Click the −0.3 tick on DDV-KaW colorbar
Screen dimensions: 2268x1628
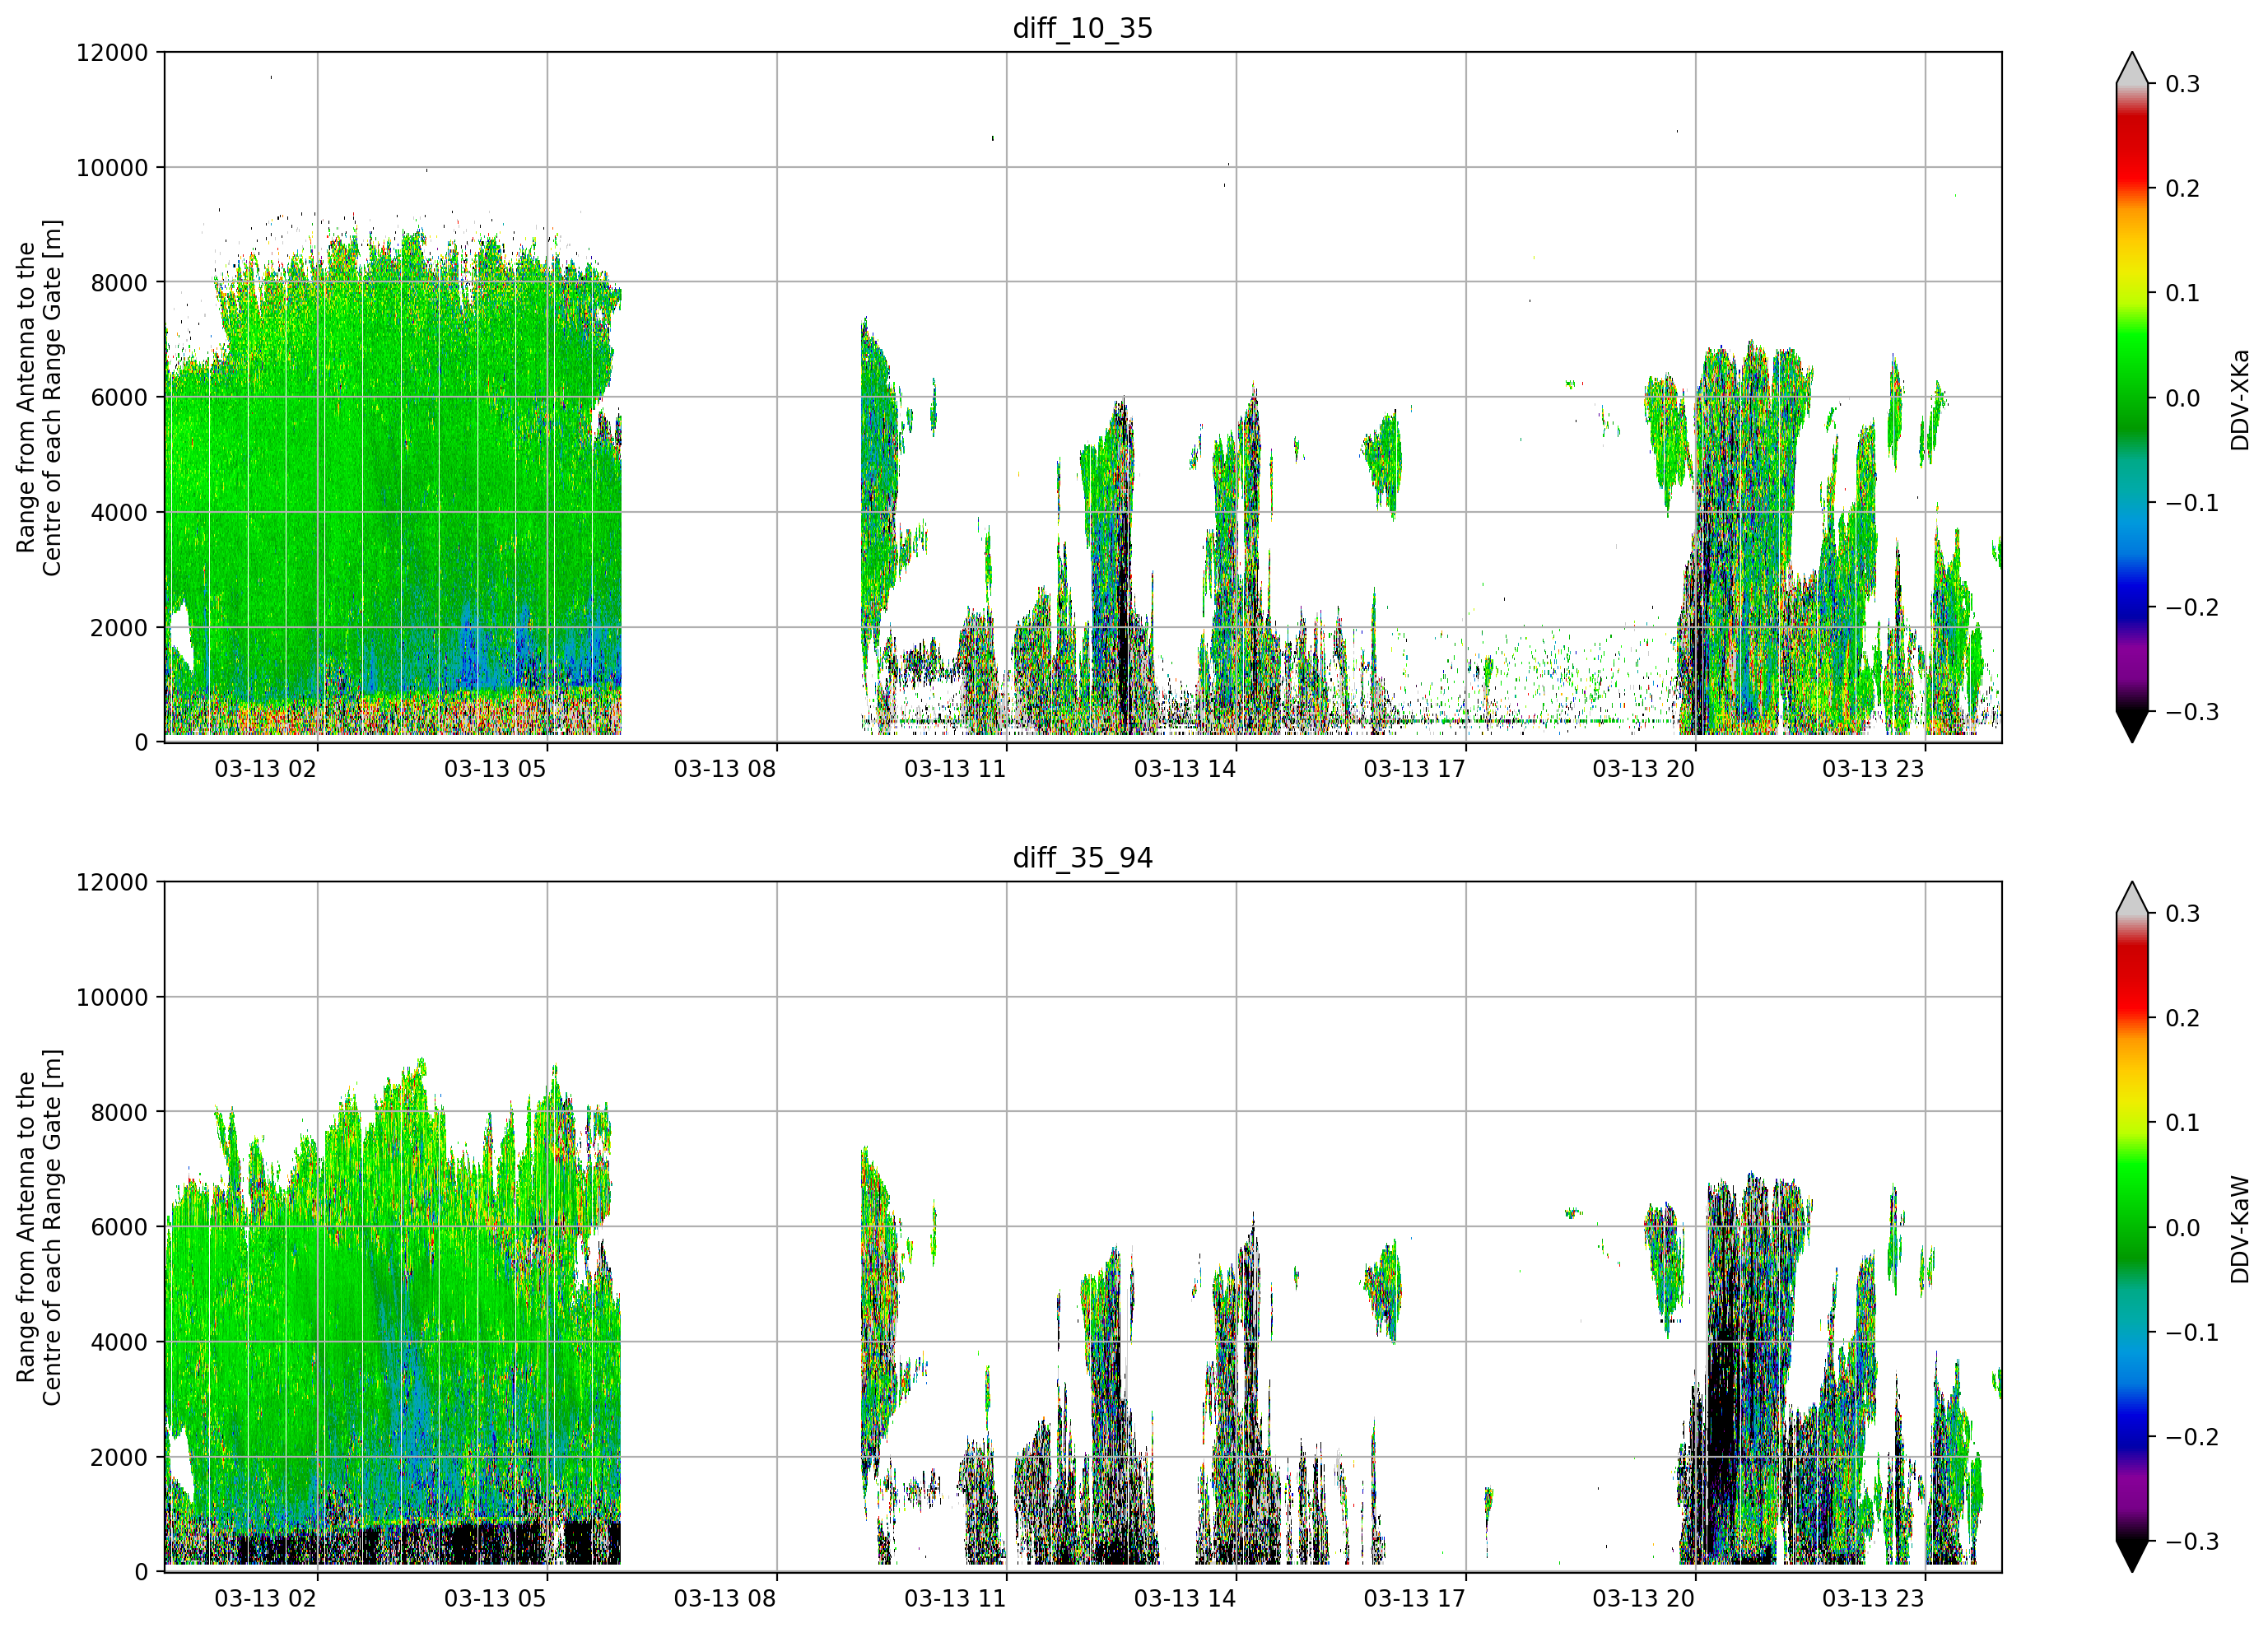click(x=2192, y=1542)
